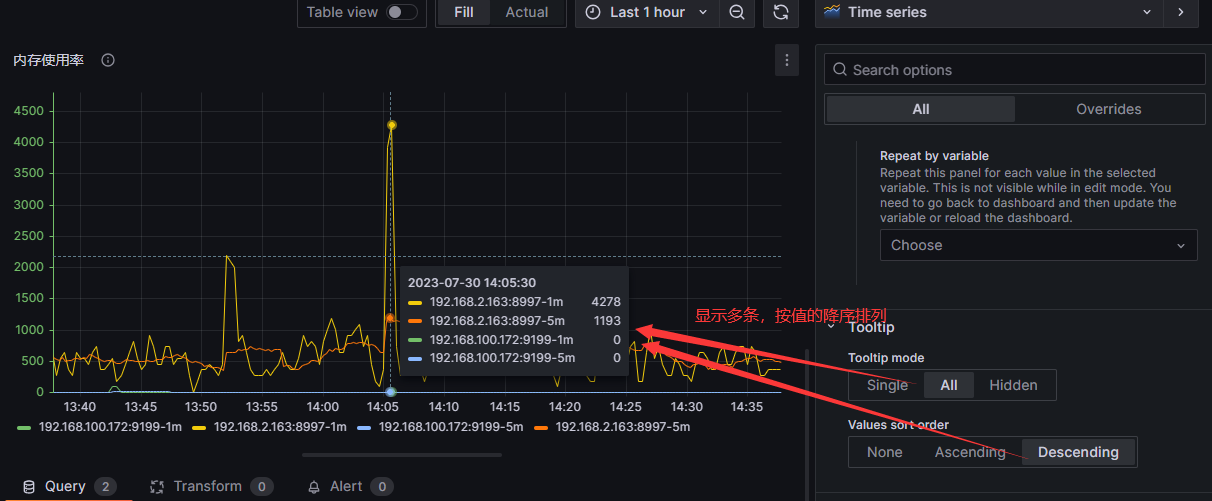The height and width of the screenshot is (501, 1212).
Task: Open the Choose variable dropdown
Action: (1038, 245)
